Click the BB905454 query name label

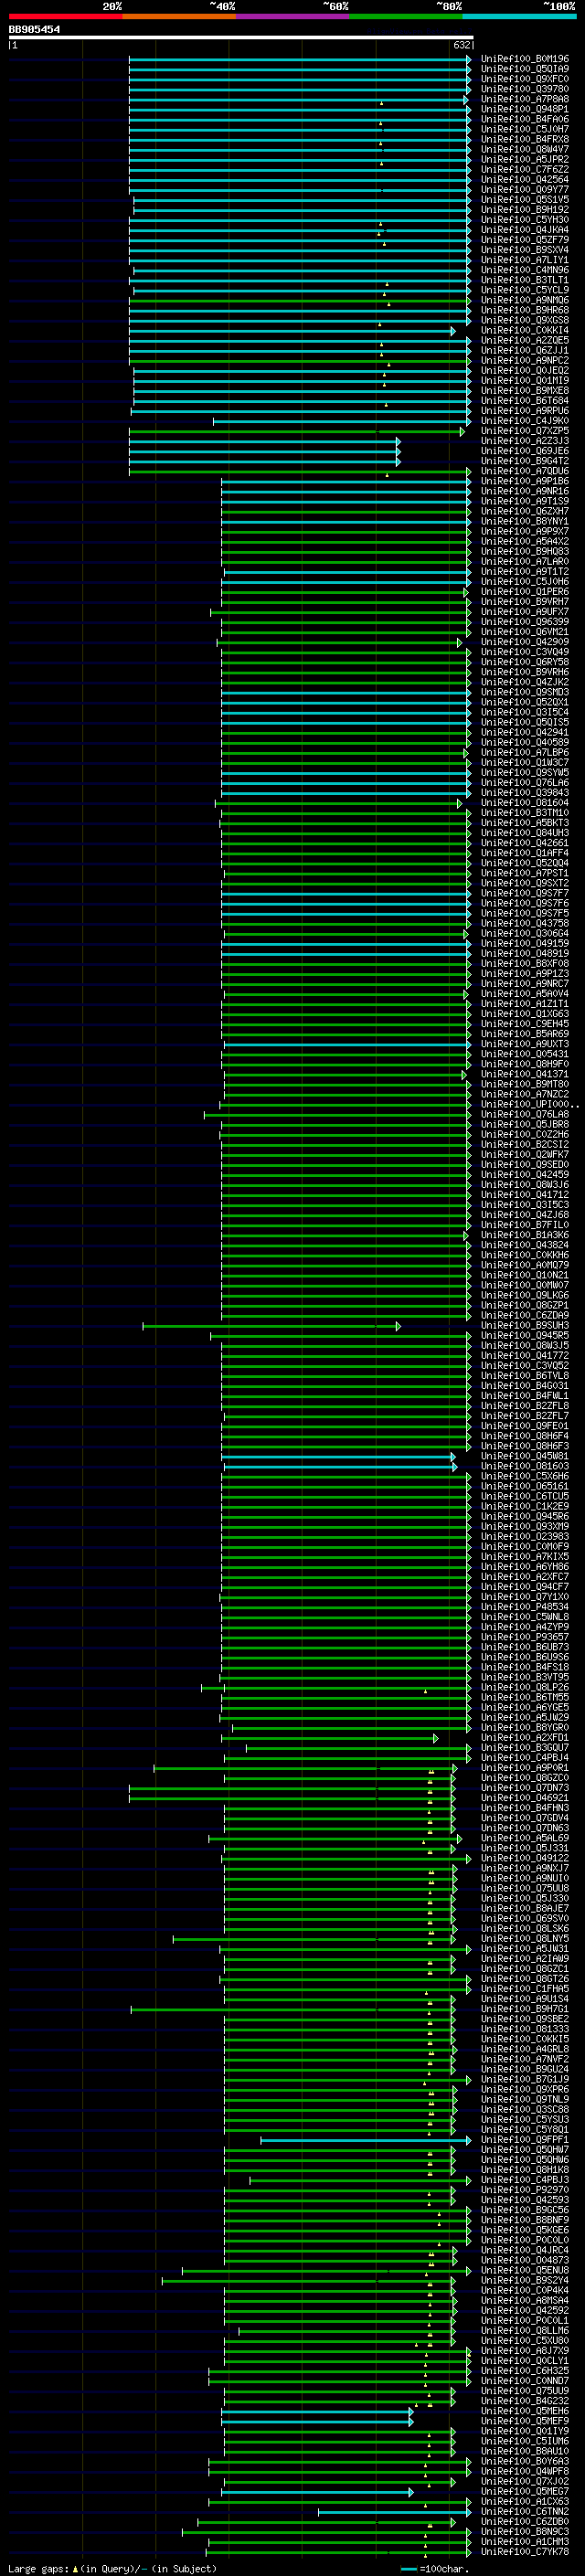[x=34, y=29]
